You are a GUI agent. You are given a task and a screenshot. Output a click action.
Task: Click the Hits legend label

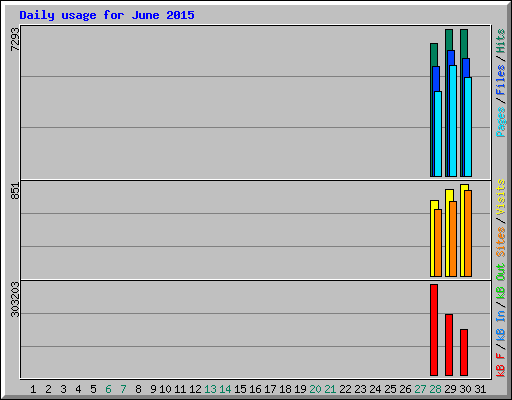[x=501, y=41]
